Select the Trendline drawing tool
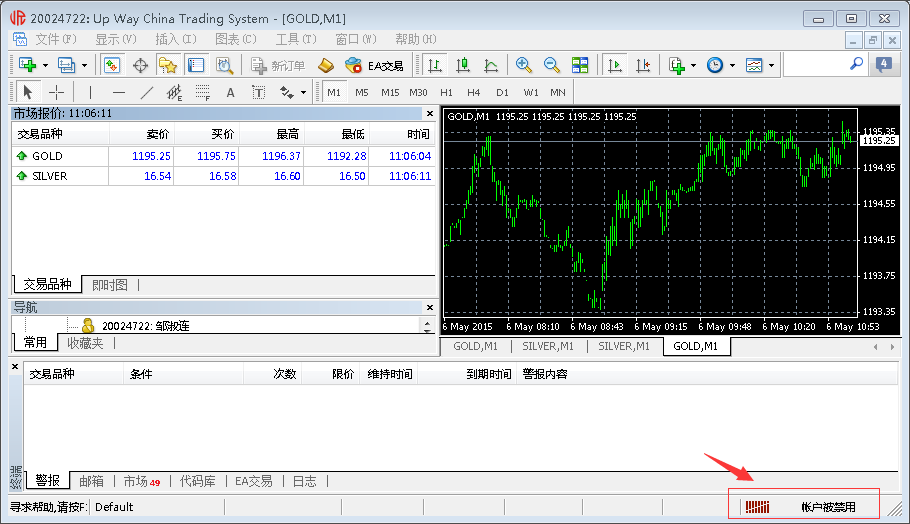Image resolution: width=910 pixels, height=524 pixels. pyautogui.click(x=147, y=92)
